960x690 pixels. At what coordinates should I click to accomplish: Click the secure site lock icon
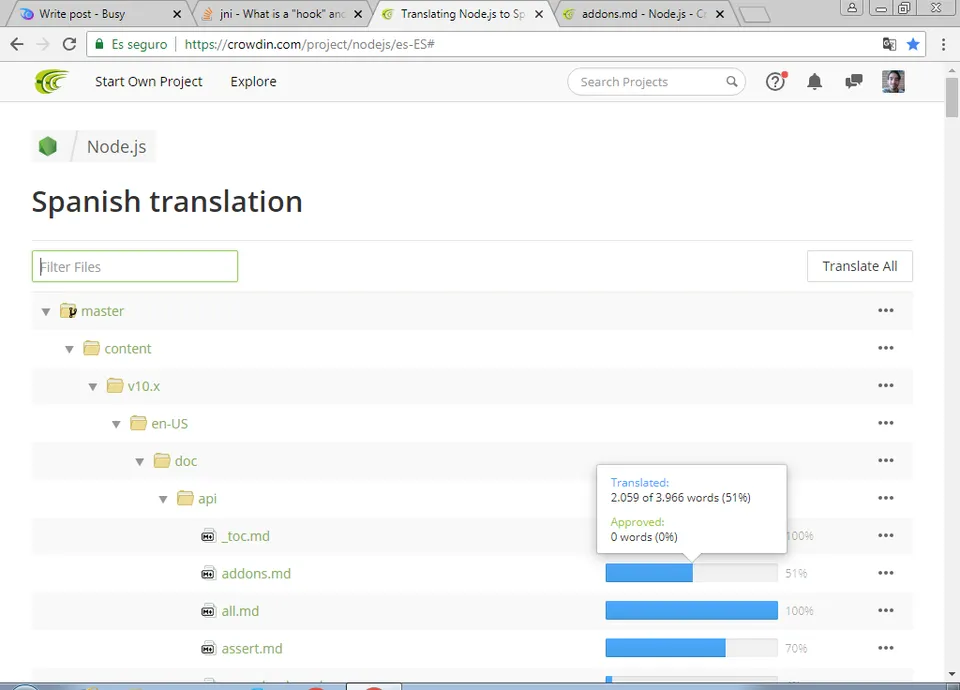(x=100, y=44)
